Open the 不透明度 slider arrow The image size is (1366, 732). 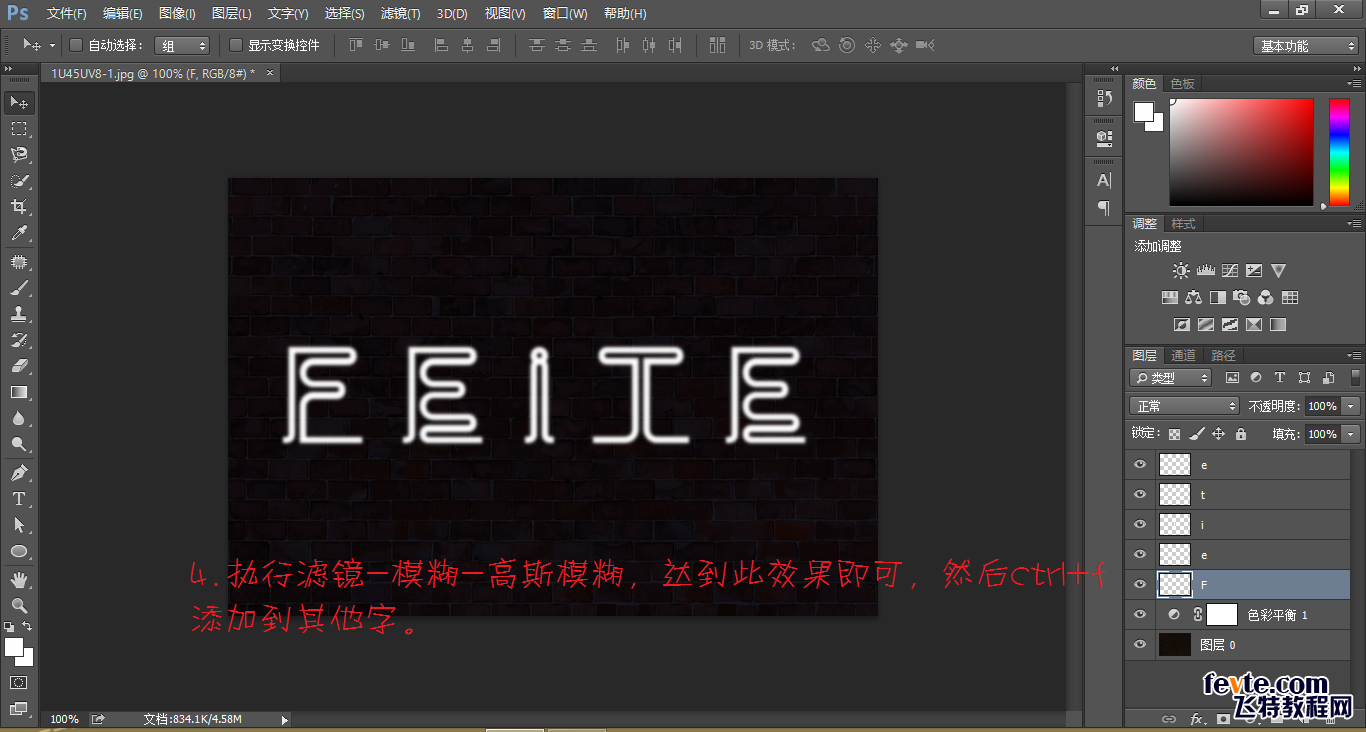1352,406
